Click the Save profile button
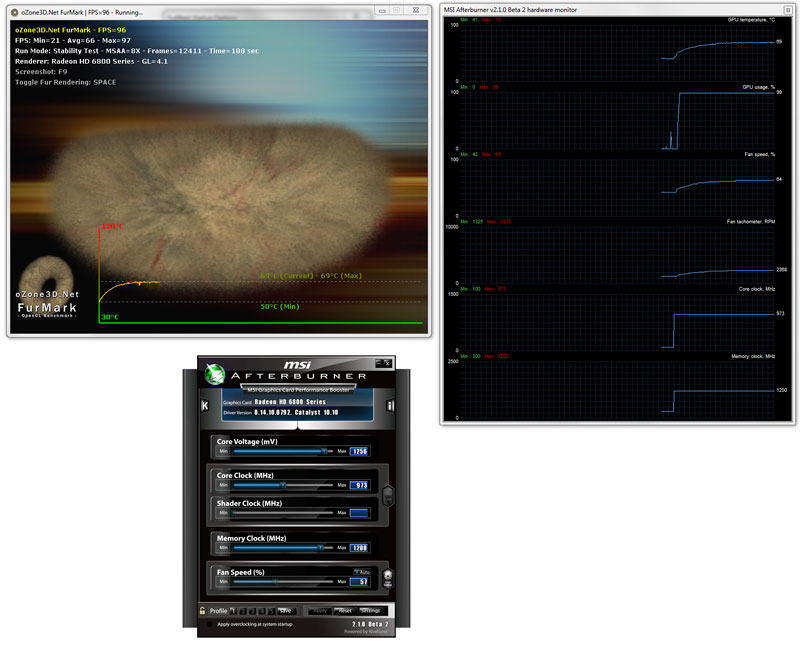 click(285, 610)
